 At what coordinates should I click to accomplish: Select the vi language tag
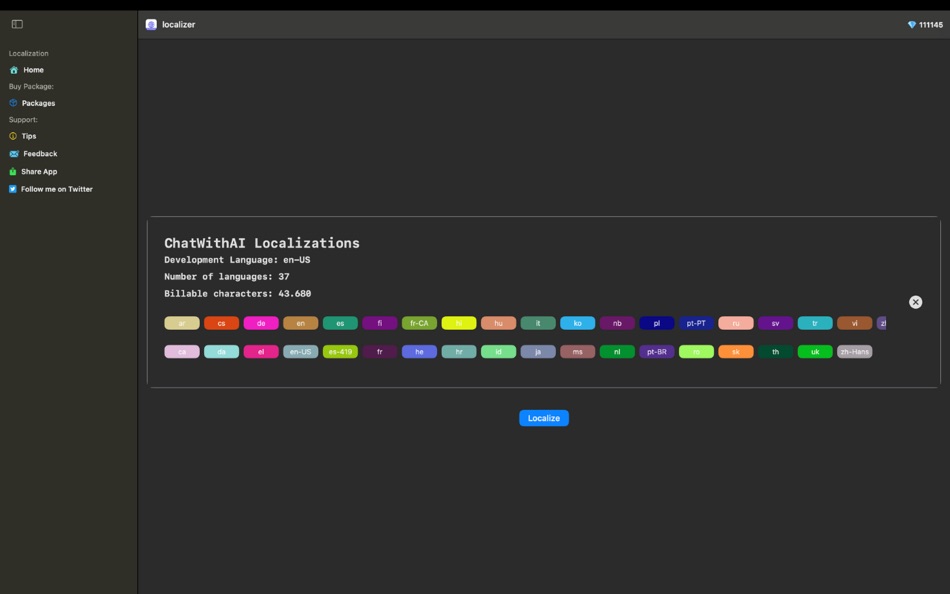pos(855,323)
